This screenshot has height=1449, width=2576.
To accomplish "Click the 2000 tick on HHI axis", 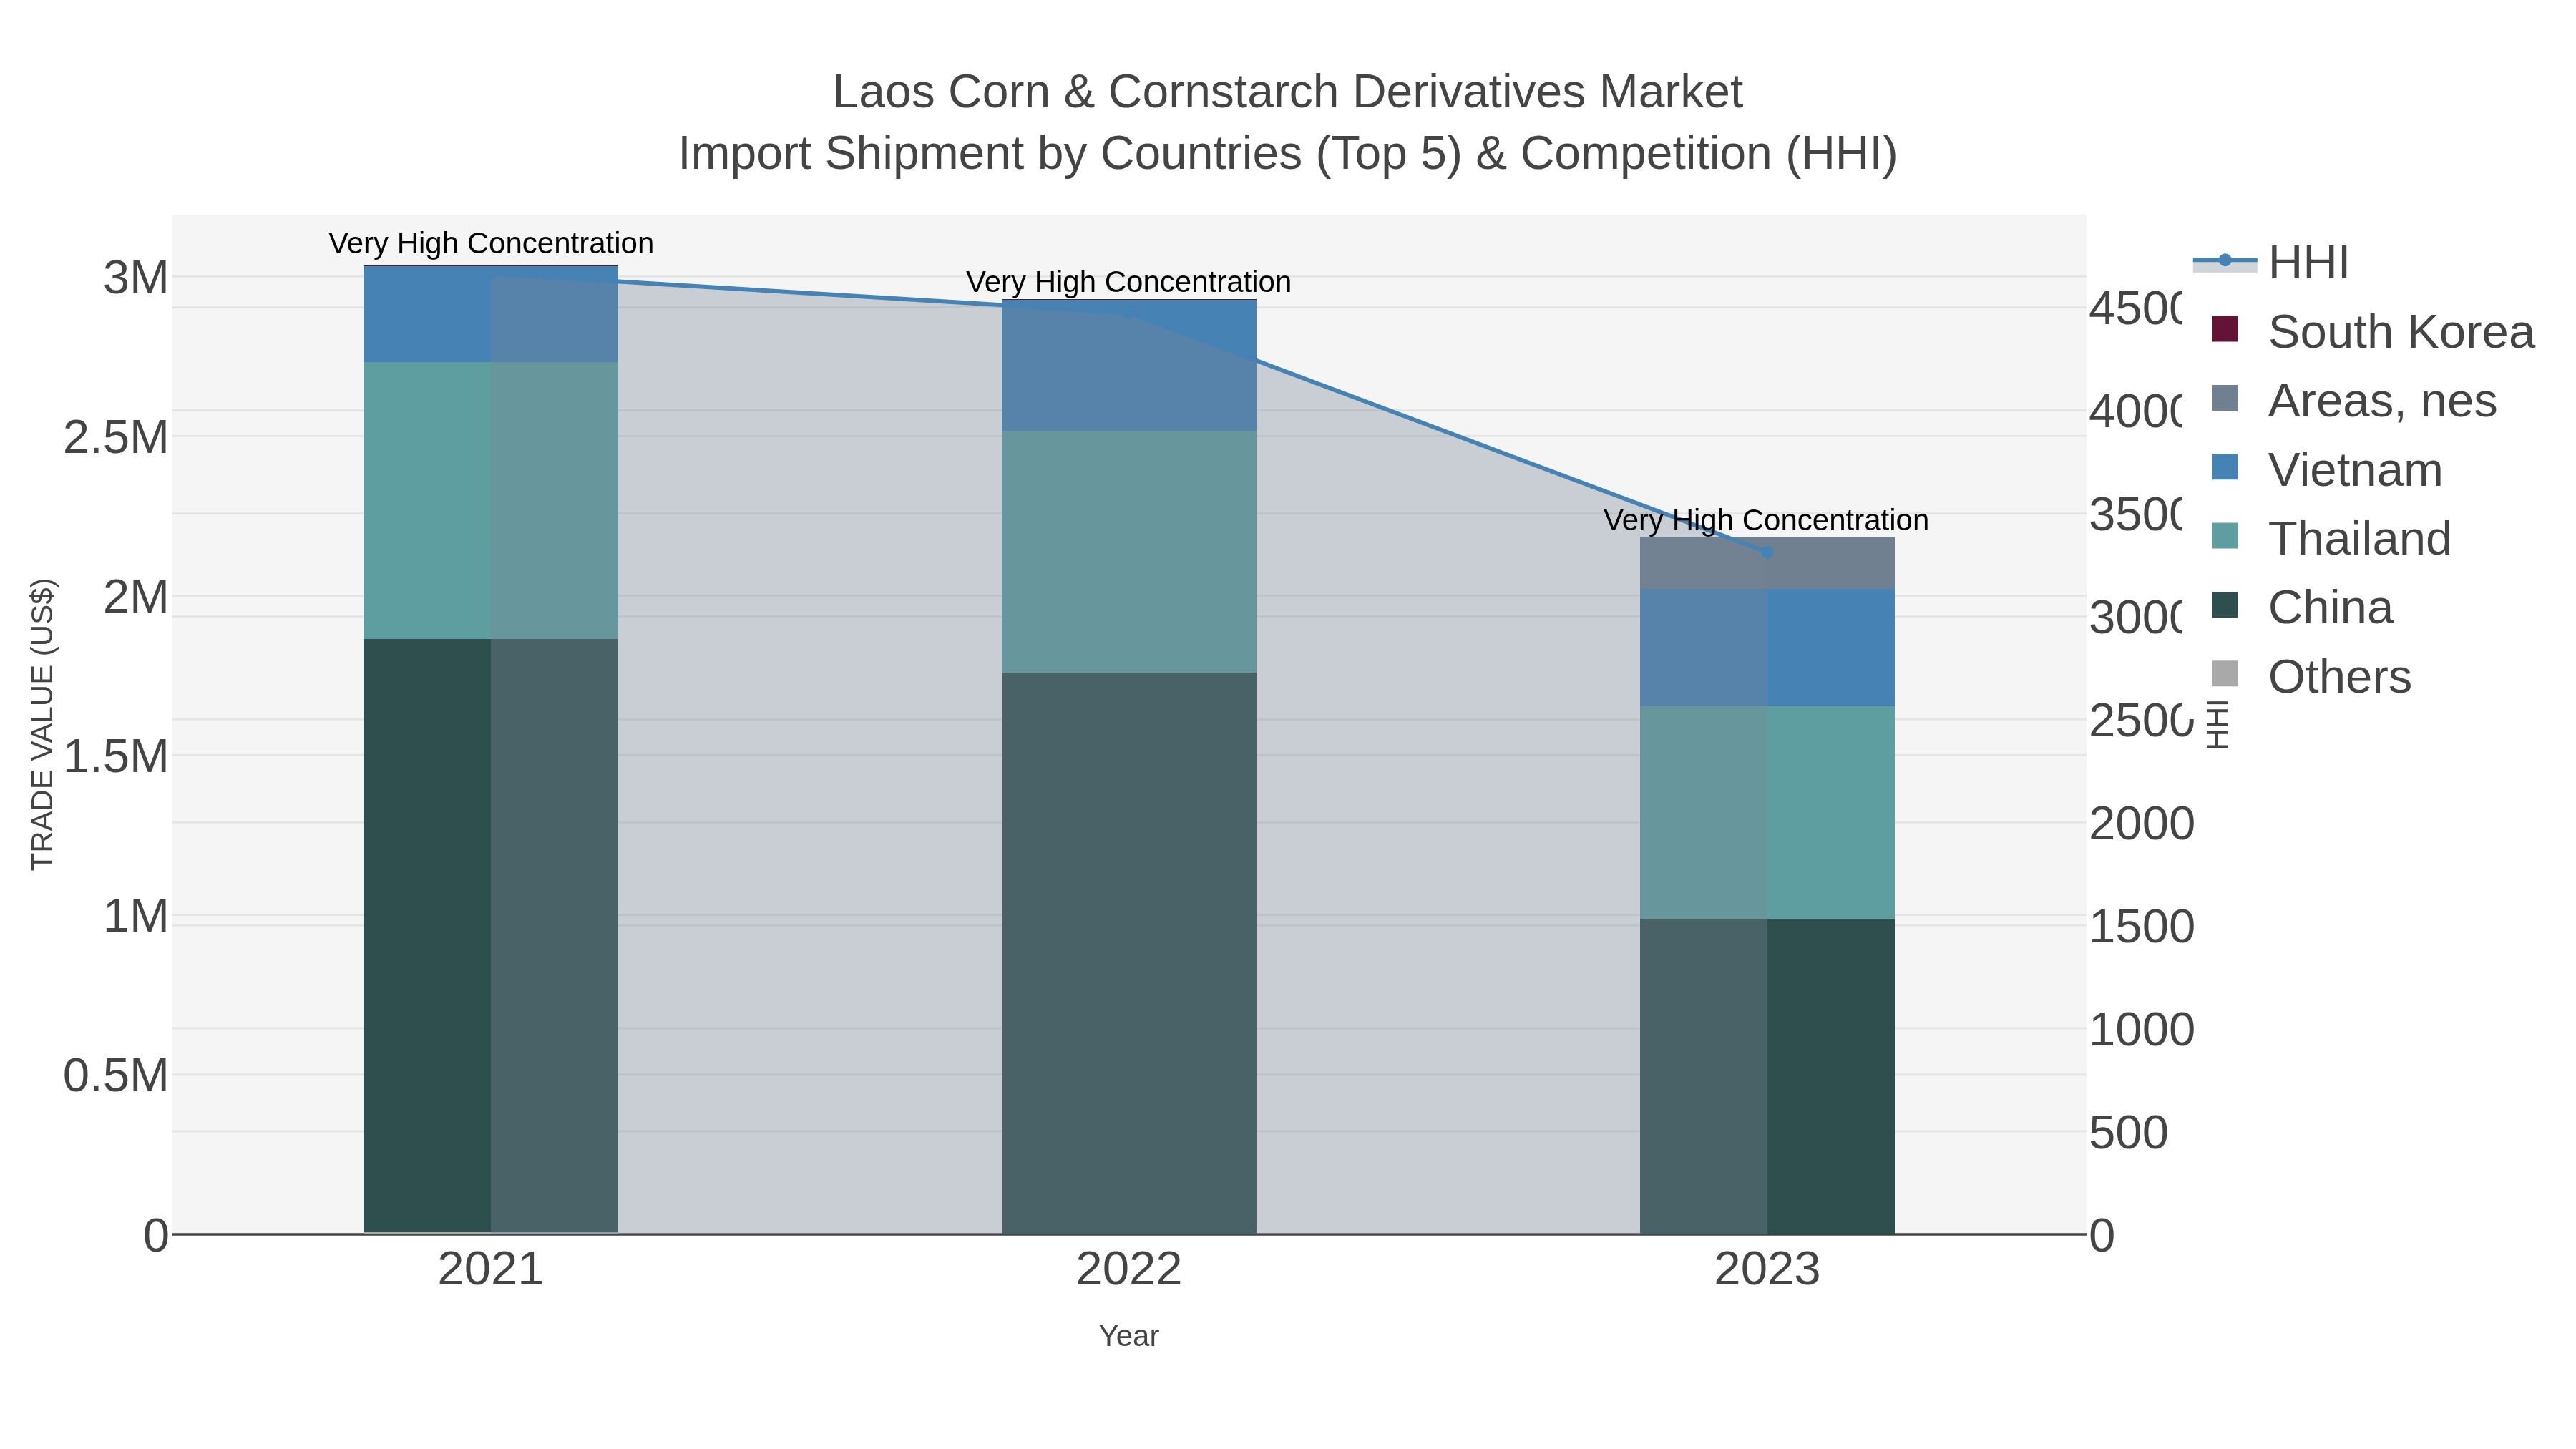I will click(x=2142, y=824).
